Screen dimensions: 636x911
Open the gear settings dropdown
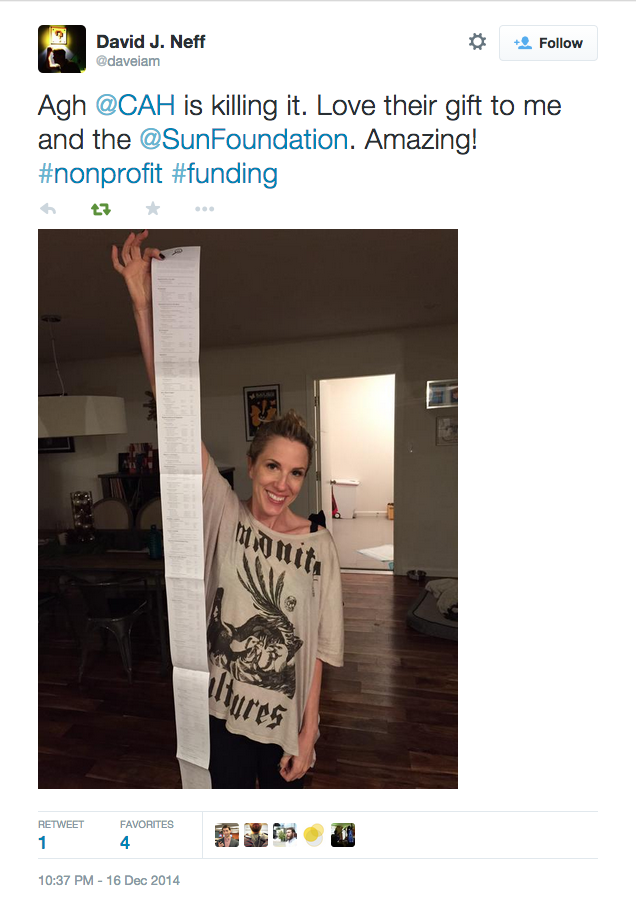pos(477,42)
